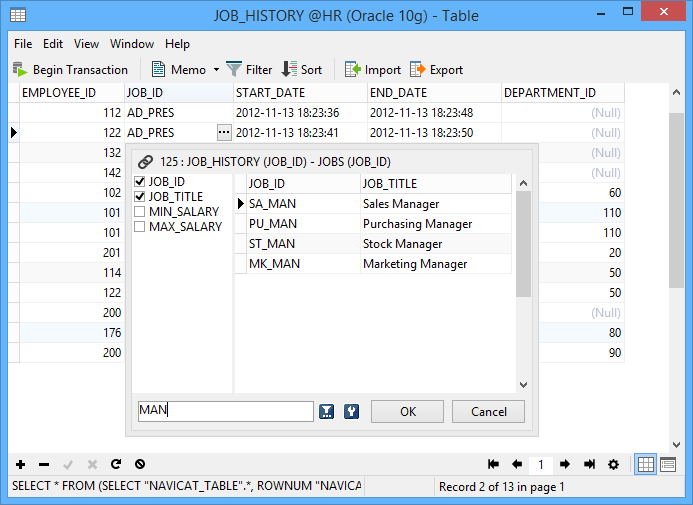Open the Help menu
This screenshot has width=693, height=505.
[177, 44]
